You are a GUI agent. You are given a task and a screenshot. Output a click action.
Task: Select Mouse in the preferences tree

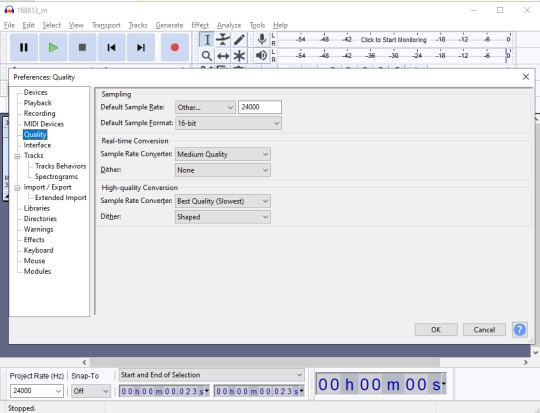tap(34, 261)
